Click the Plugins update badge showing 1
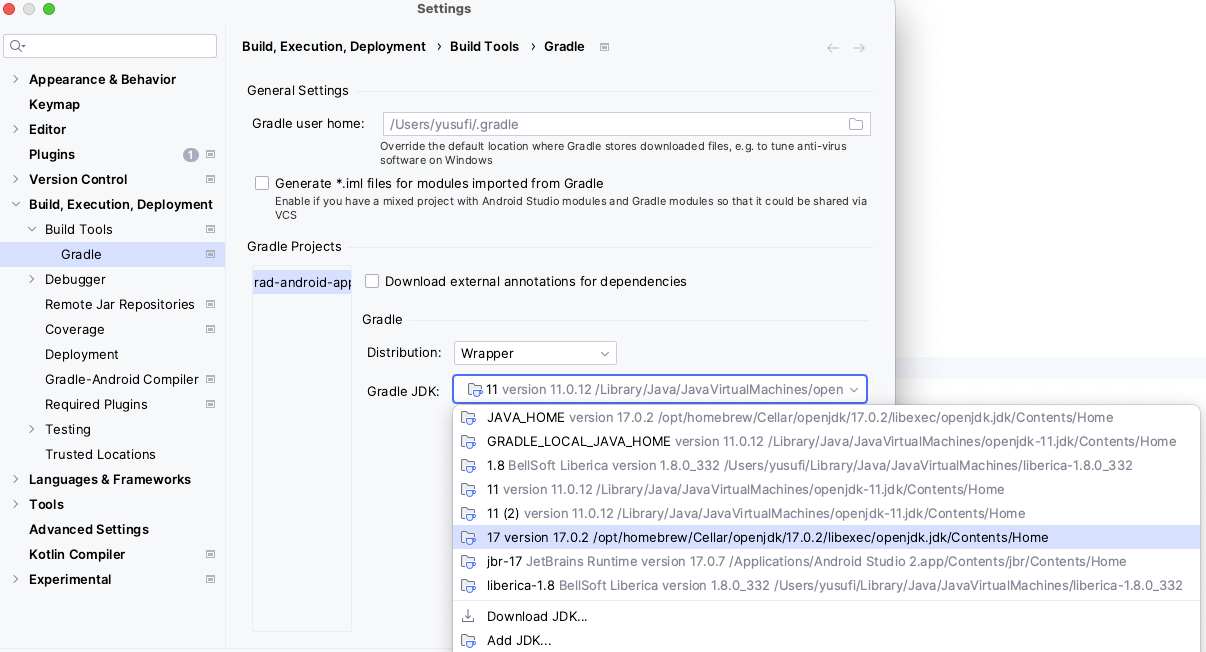 tap(192, 154)
